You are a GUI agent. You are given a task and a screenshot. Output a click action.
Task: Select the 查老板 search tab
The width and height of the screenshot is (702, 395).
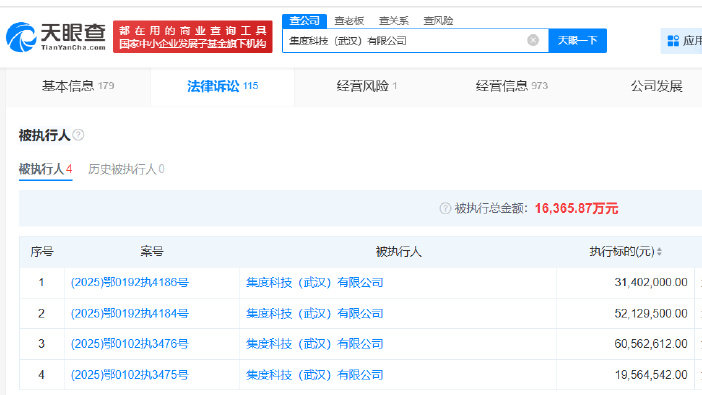tap(349, 21)
